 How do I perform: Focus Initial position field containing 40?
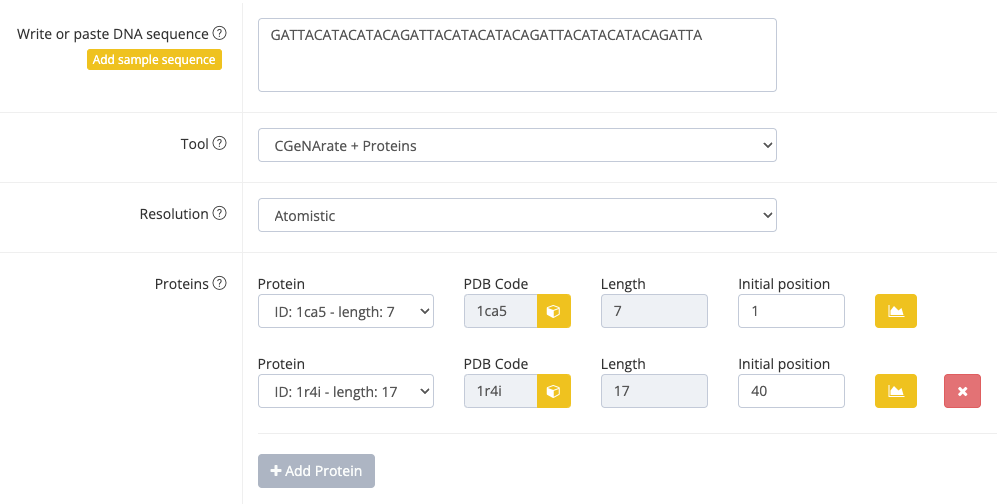coord(791,391)
